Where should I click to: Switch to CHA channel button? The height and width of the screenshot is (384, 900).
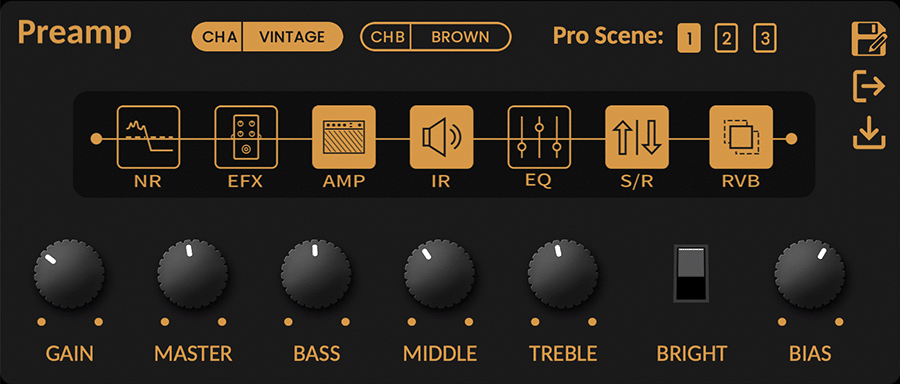(x=217, y=37)
